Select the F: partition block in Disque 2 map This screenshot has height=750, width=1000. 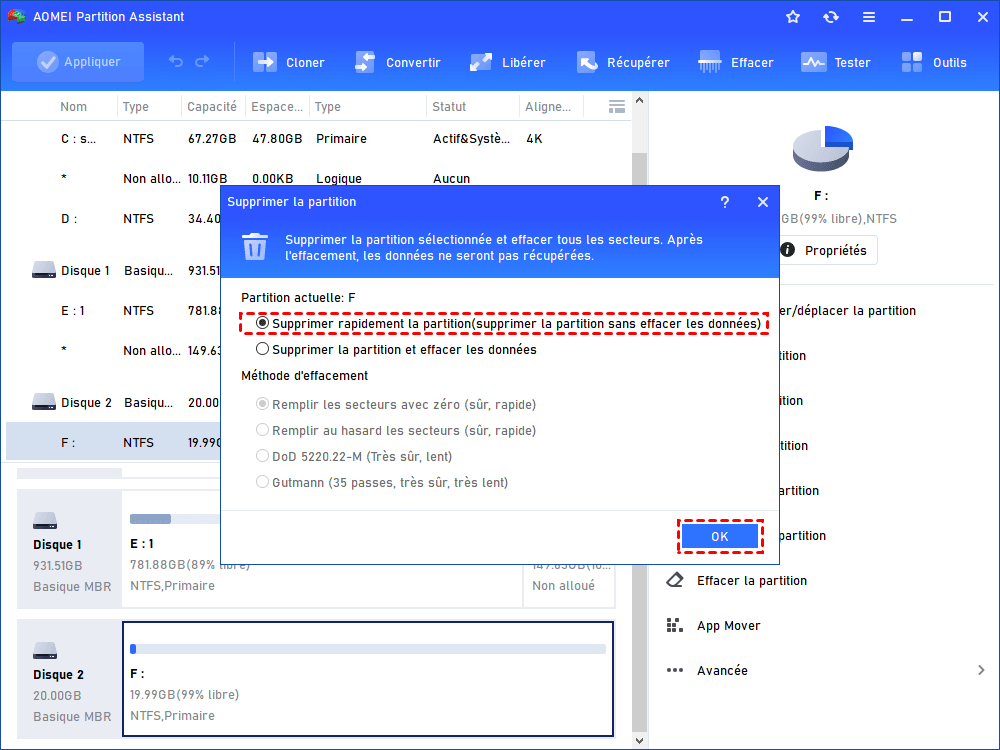coord(368,679)
